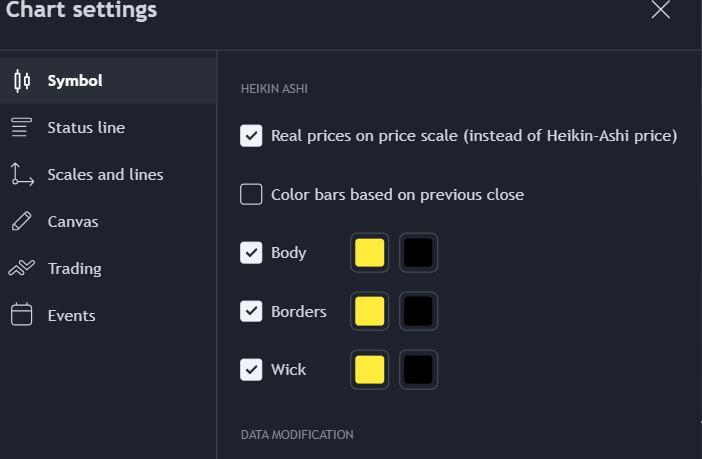Uncheck Real prices on price scale
Viewport: 702px width, 459px height.
point(251,135)
